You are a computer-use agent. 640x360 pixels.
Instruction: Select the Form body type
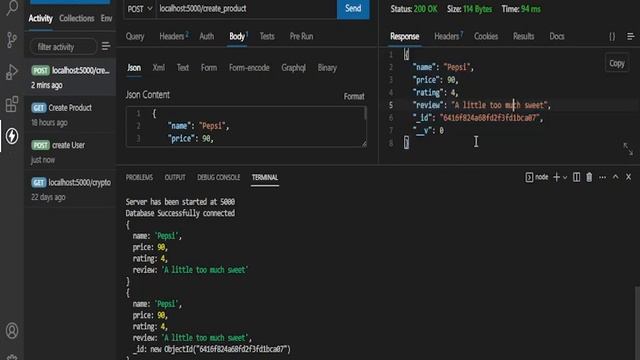click(209, 68)
